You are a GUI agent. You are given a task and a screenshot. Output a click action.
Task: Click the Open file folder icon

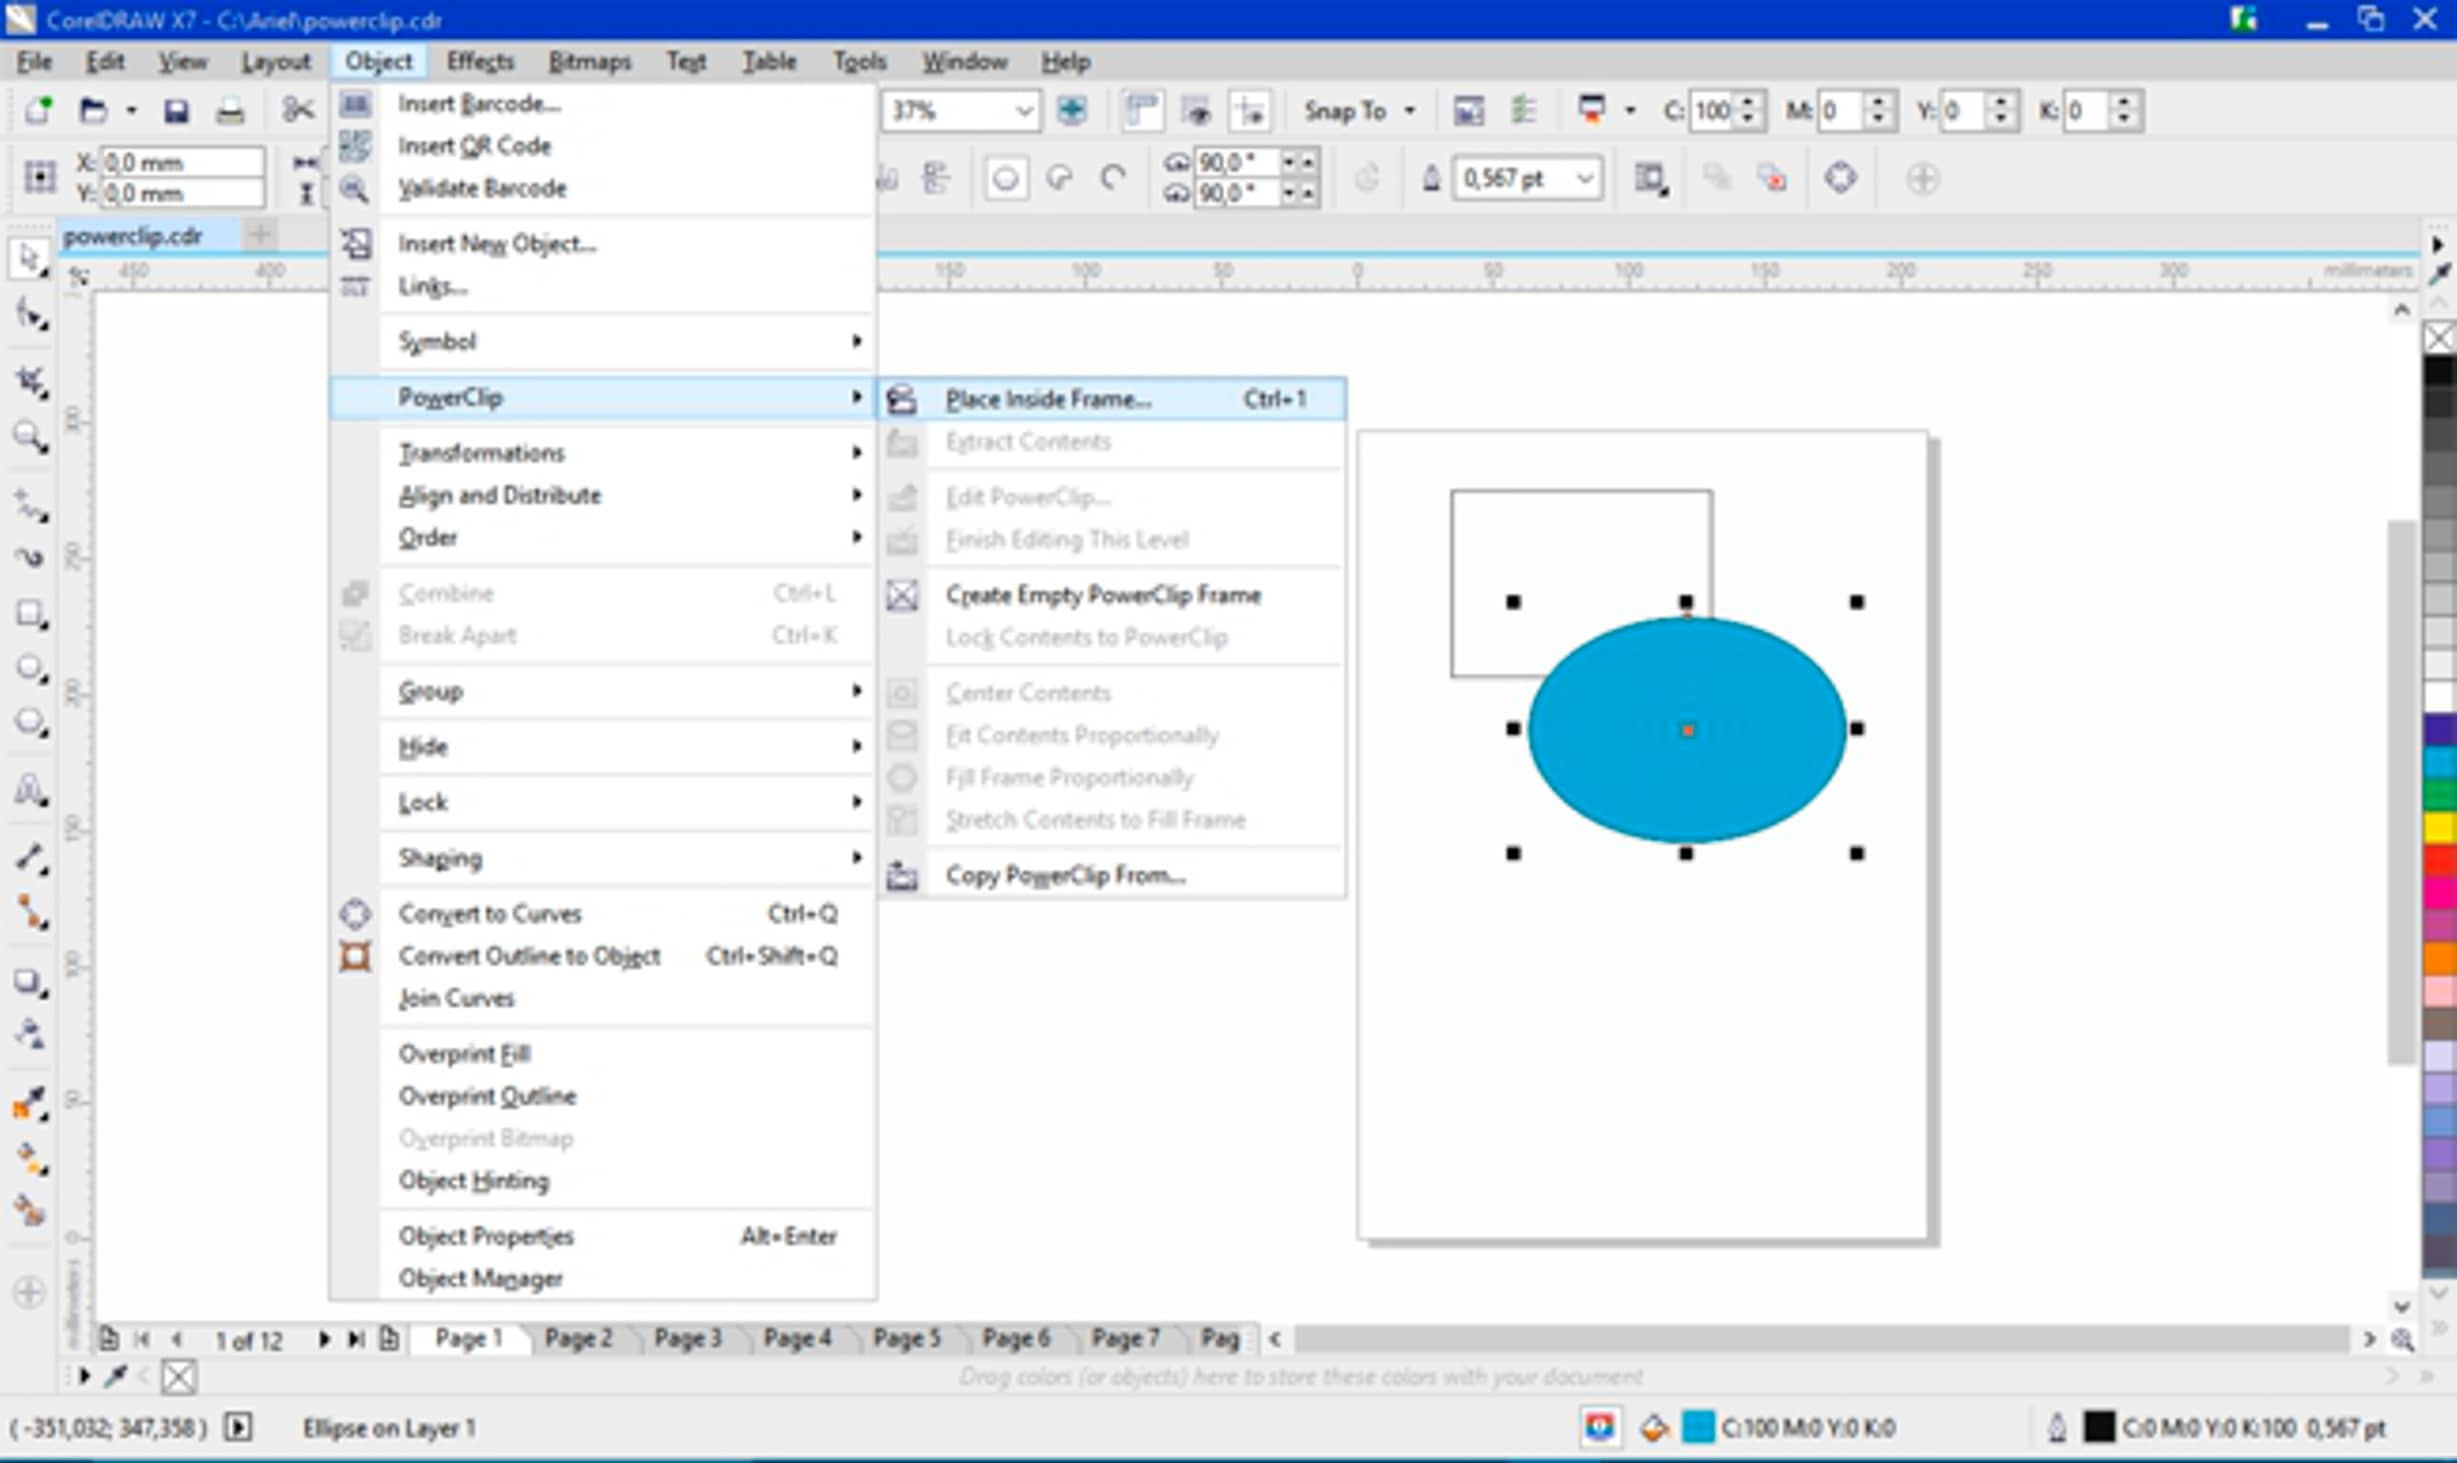(x=92, y=110)
